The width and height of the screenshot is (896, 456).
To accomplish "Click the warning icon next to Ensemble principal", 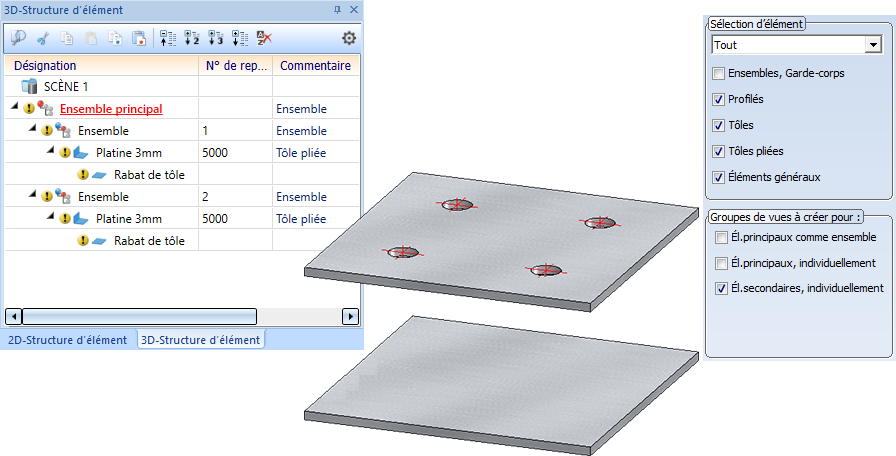I will (29, 109).
